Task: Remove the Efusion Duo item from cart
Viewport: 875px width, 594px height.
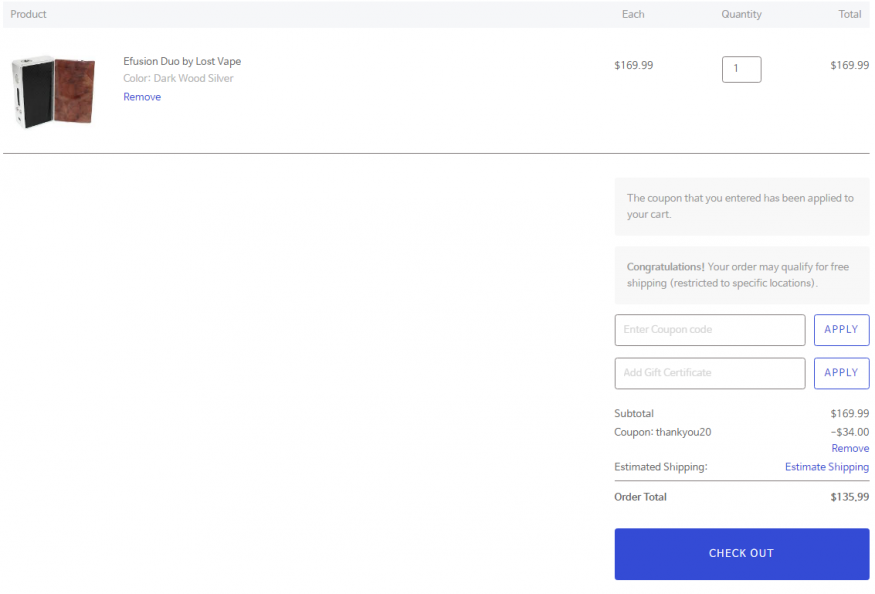Action: click(x=142, y=97)
